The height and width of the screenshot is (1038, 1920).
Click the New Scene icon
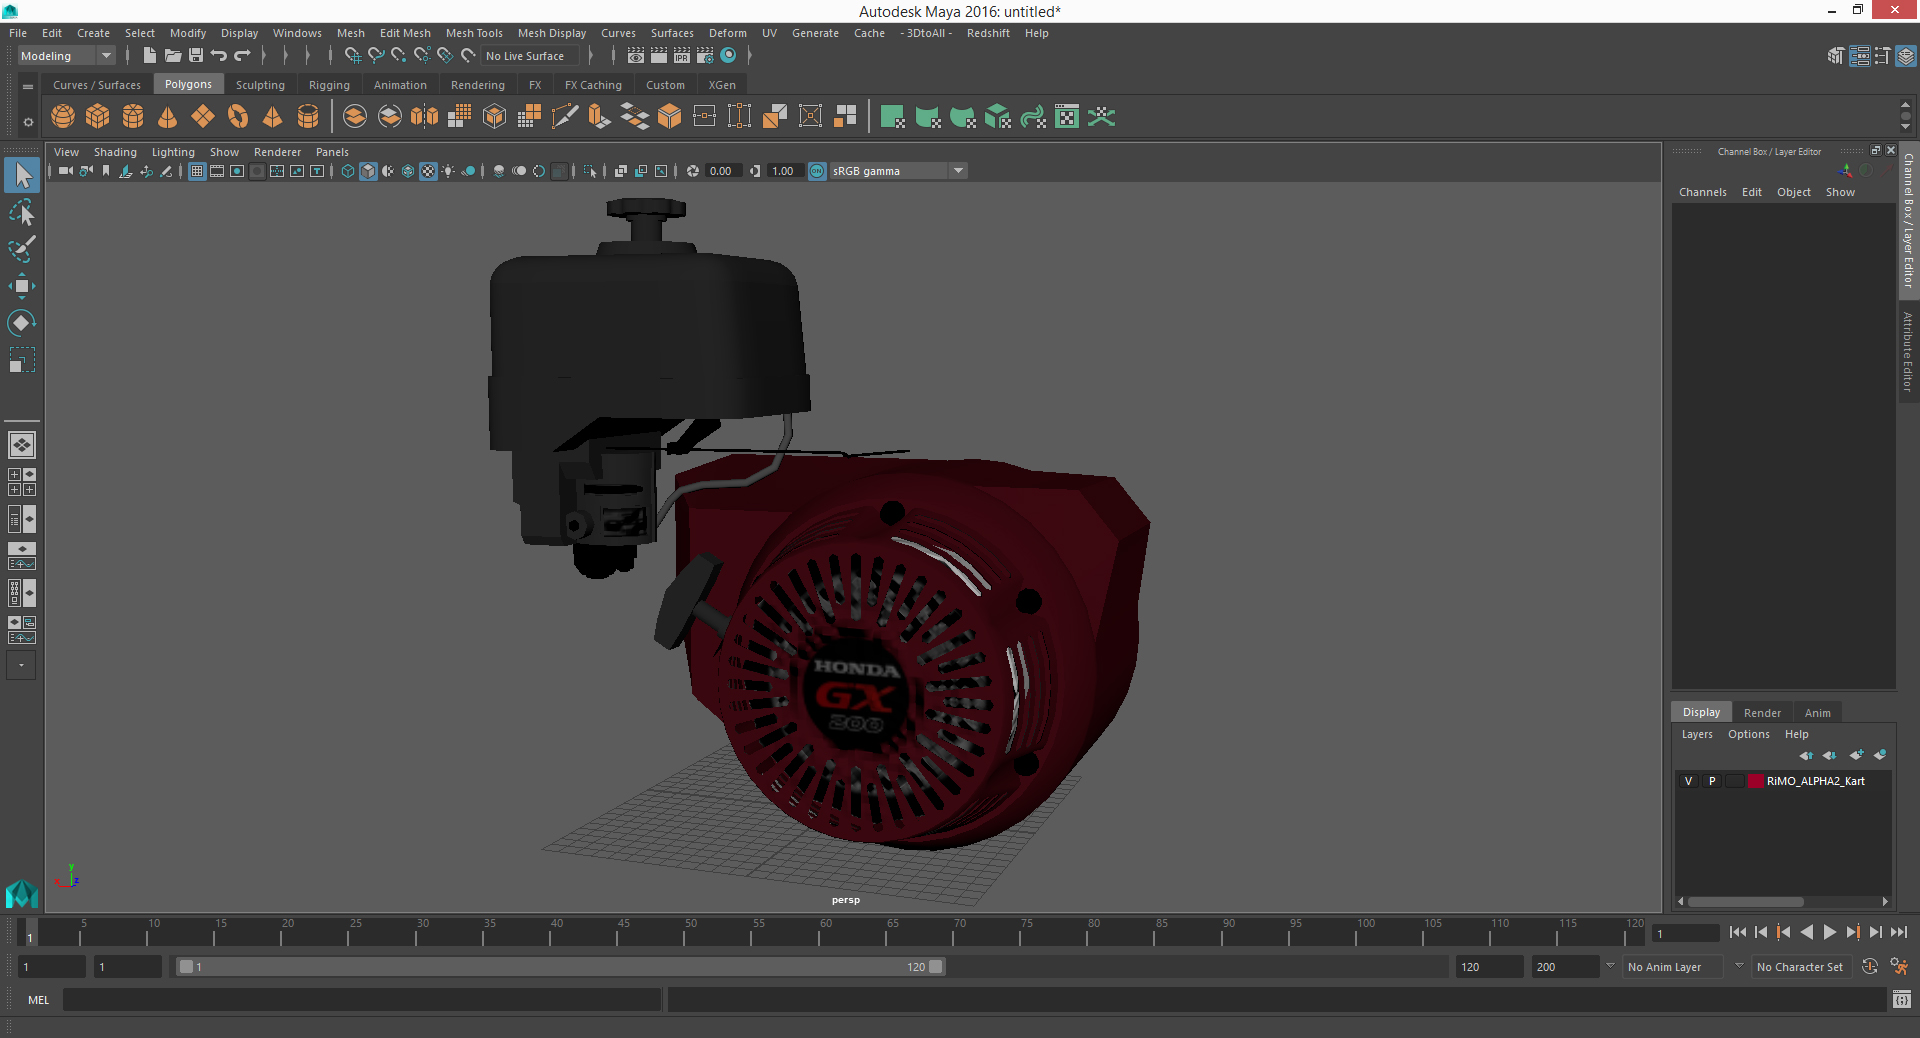click(x=149, y=56)
